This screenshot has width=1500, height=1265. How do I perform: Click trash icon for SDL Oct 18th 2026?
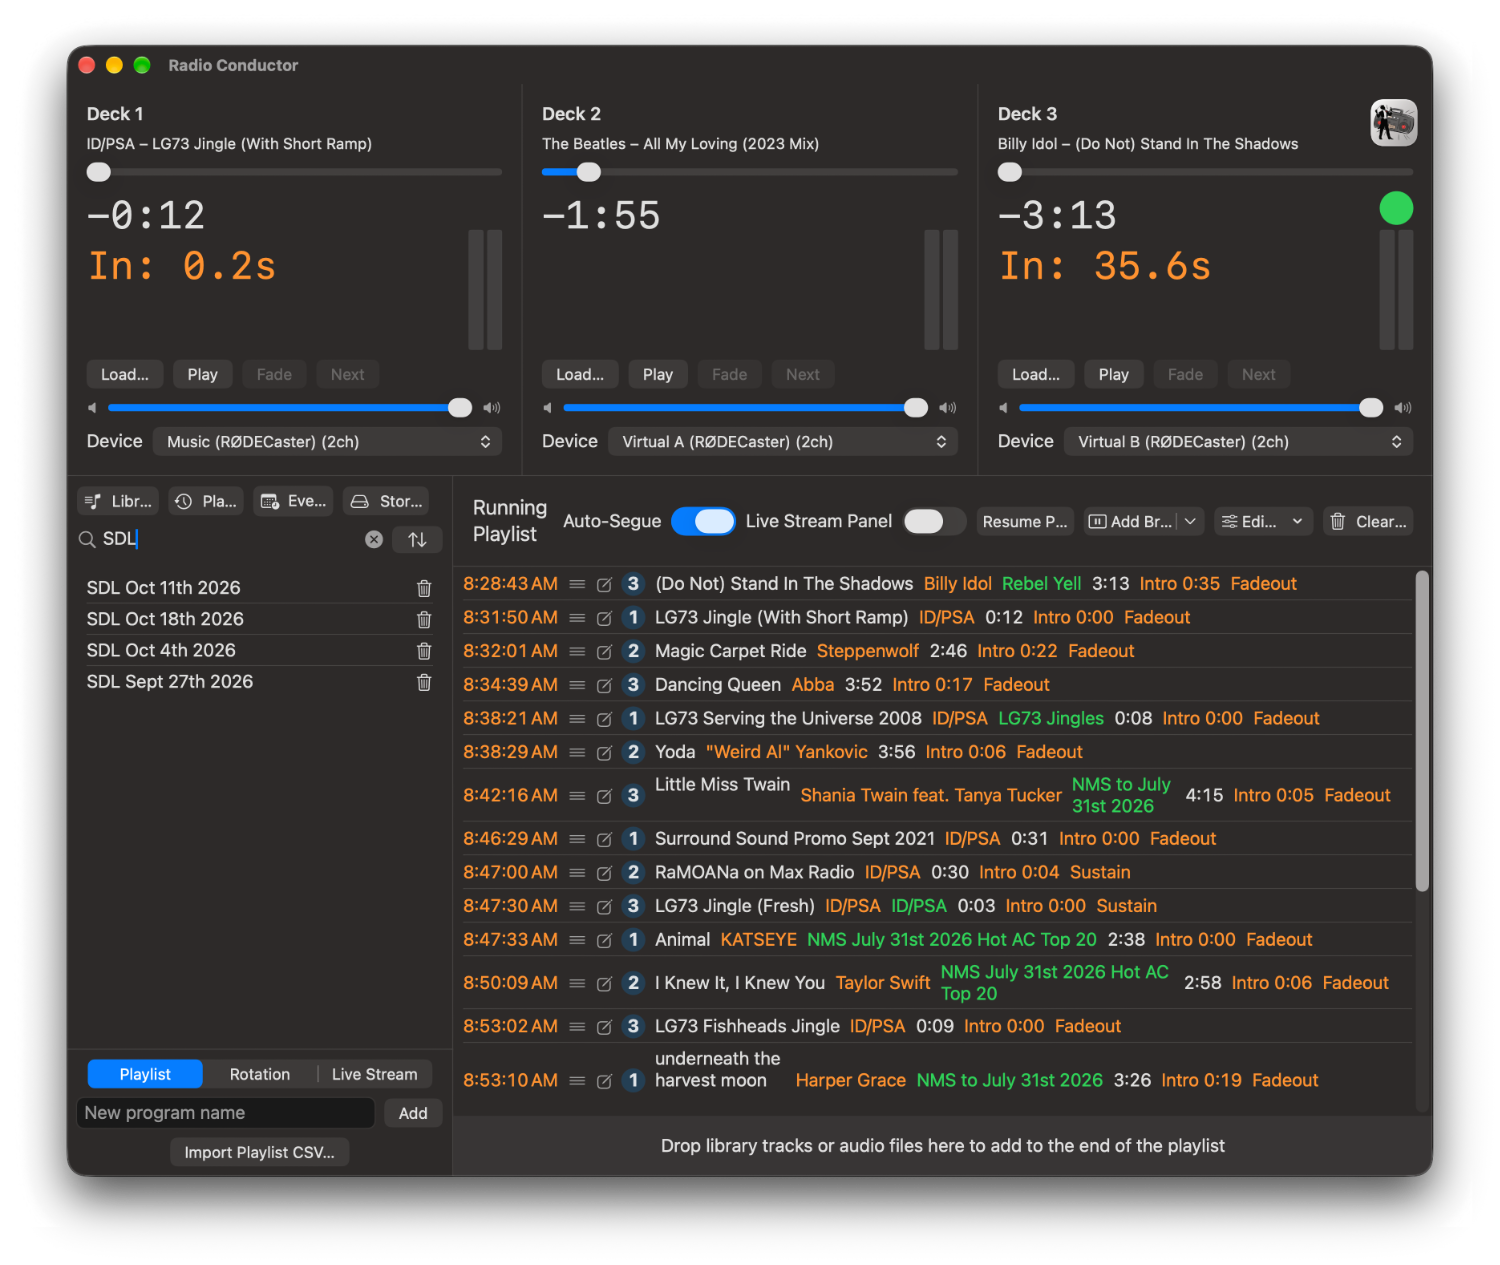point(424,619)
